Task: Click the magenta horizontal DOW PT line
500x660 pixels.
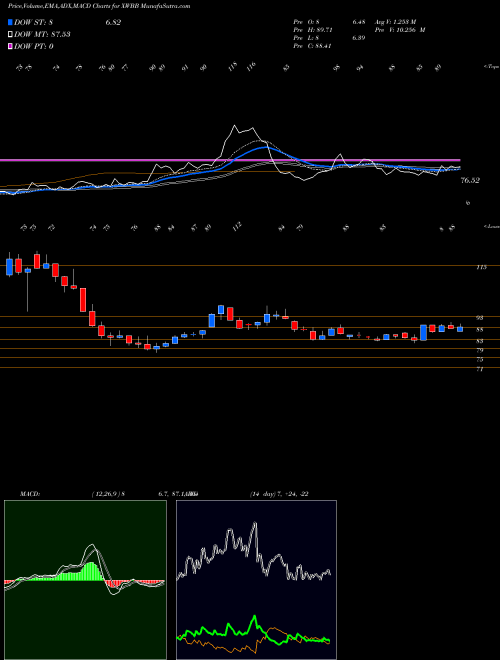Action: coord(230,160)
